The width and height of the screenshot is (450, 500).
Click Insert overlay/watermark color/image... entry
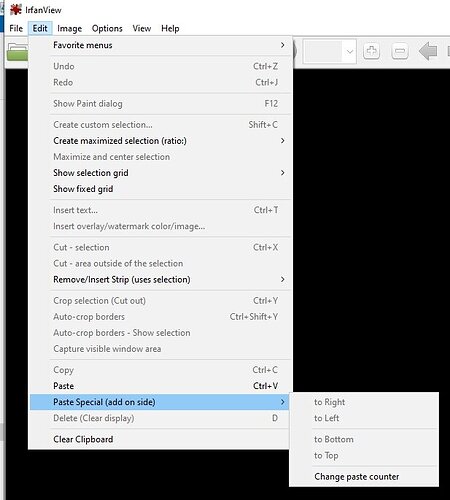161,226
